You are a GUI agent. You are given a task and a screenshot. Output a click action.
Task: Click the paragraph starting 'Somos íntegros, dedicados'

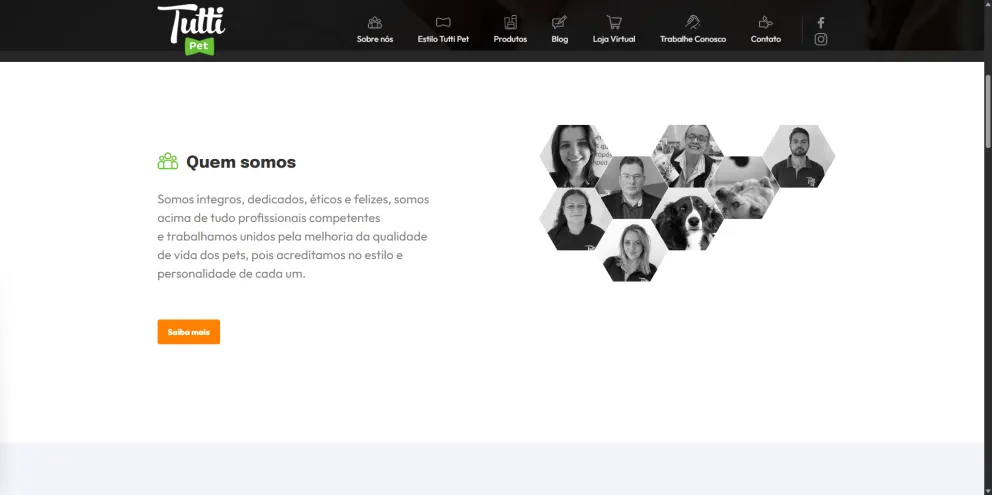(x=294, y=237)
